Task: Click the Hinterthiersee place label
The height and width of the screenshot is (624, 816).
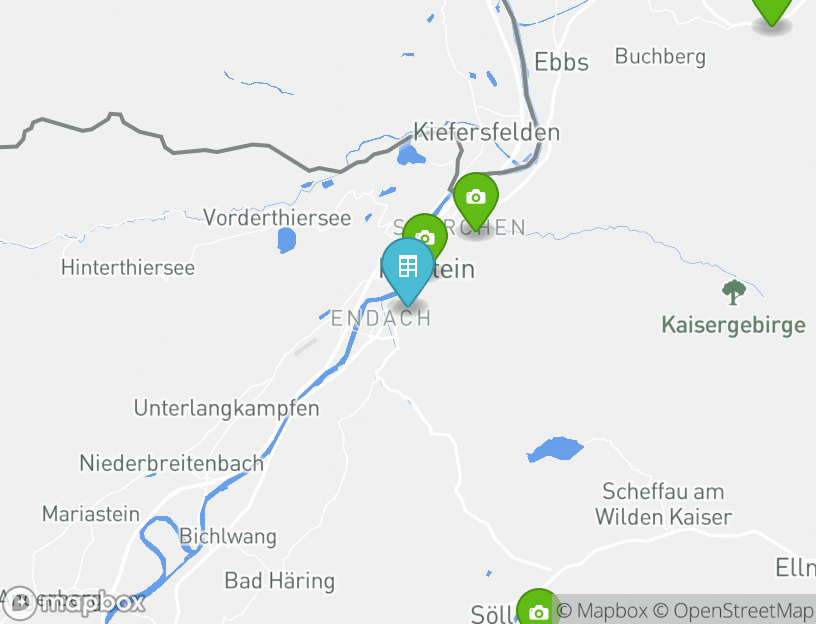Action: tap(128, 268)
